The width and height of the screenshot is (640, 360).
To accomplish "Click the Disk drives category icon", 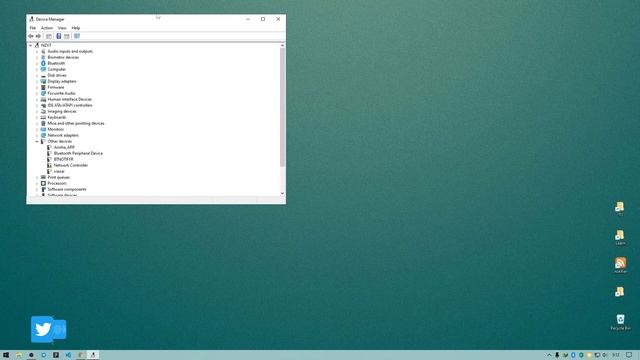I will 43,76.
